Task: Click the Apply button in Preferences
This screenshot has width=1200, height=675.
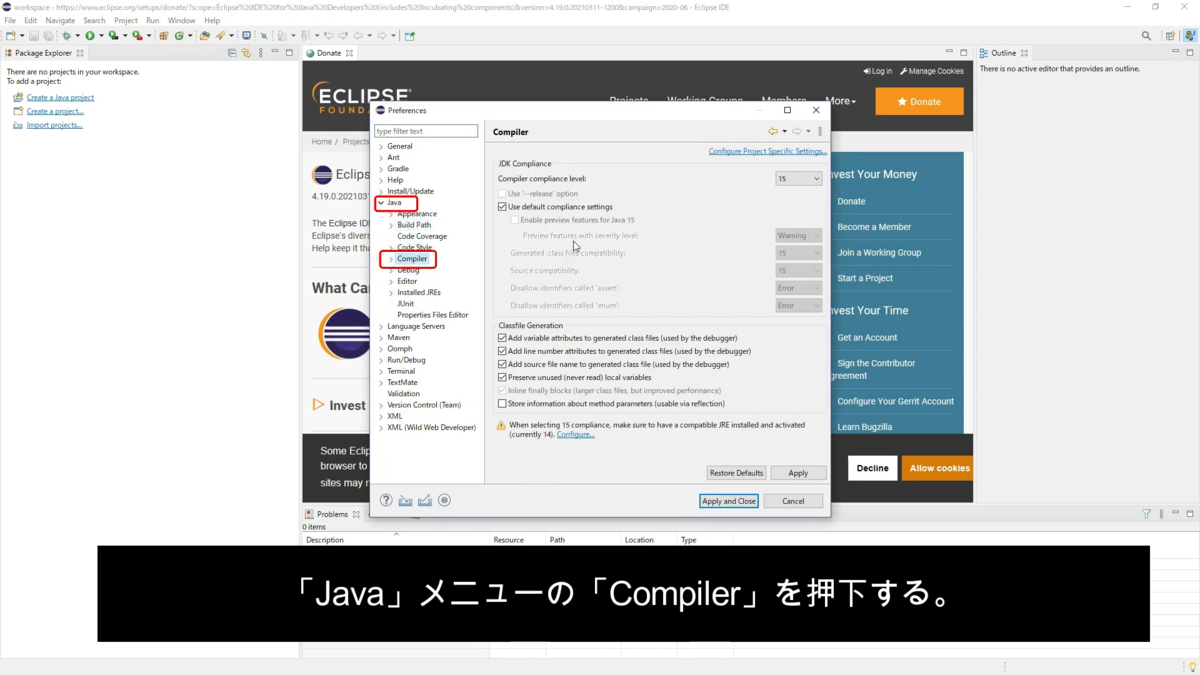Action: [x=798, y=473]
